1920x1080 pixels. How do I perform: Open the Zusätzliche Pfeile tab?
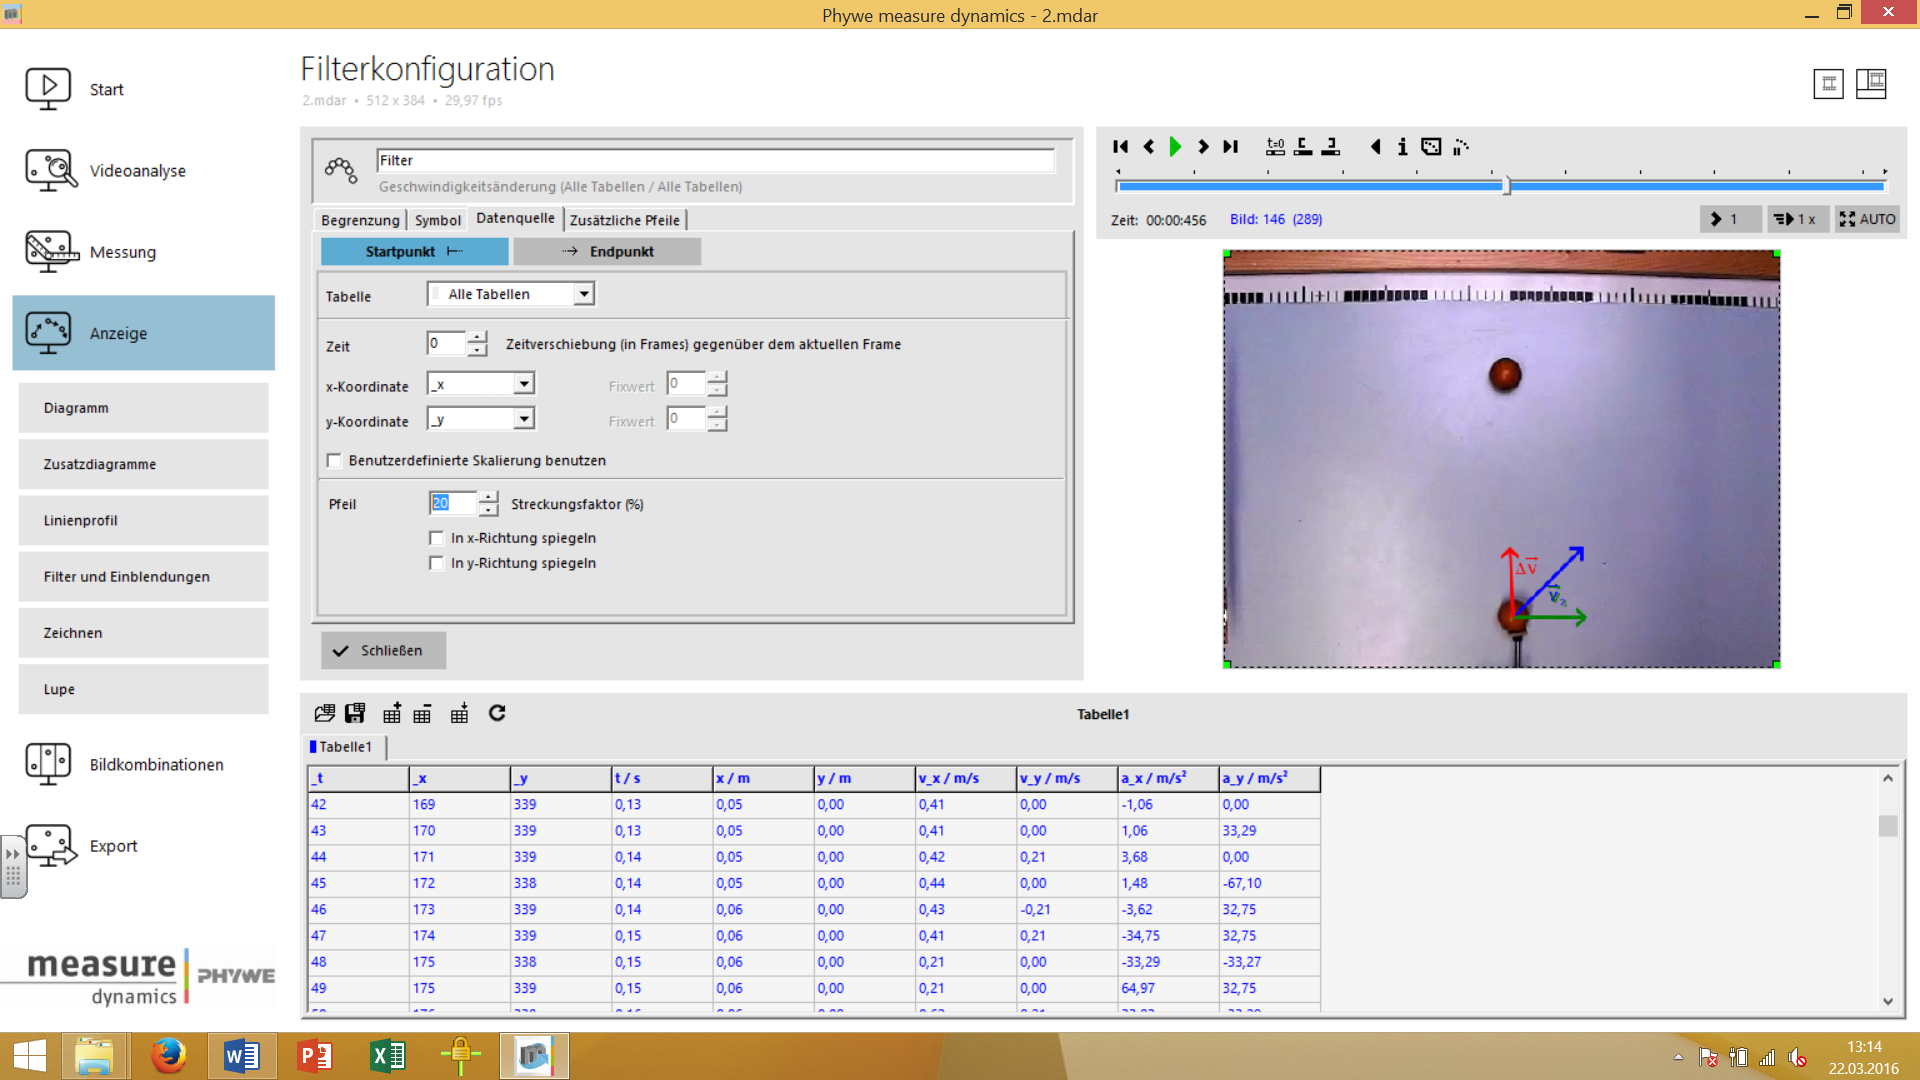(625, 220)
